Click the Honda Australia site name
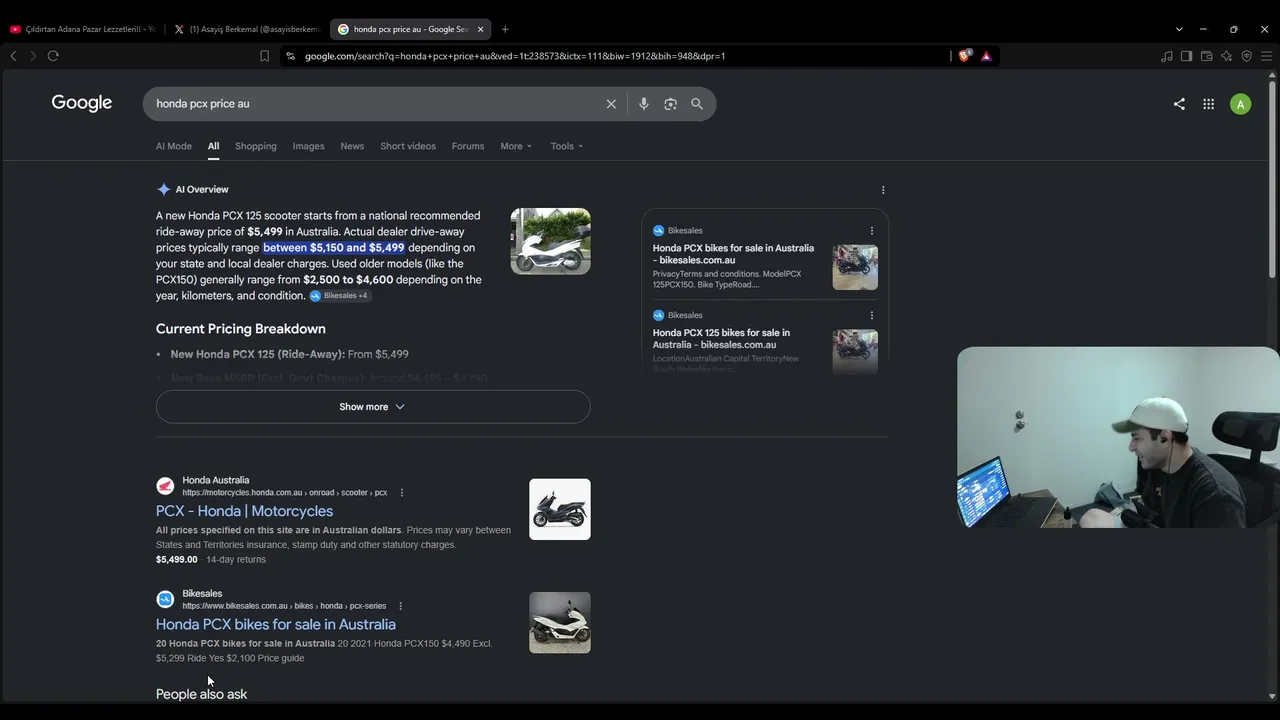Viewport: 1280px width, 720px height. [216, 480]
